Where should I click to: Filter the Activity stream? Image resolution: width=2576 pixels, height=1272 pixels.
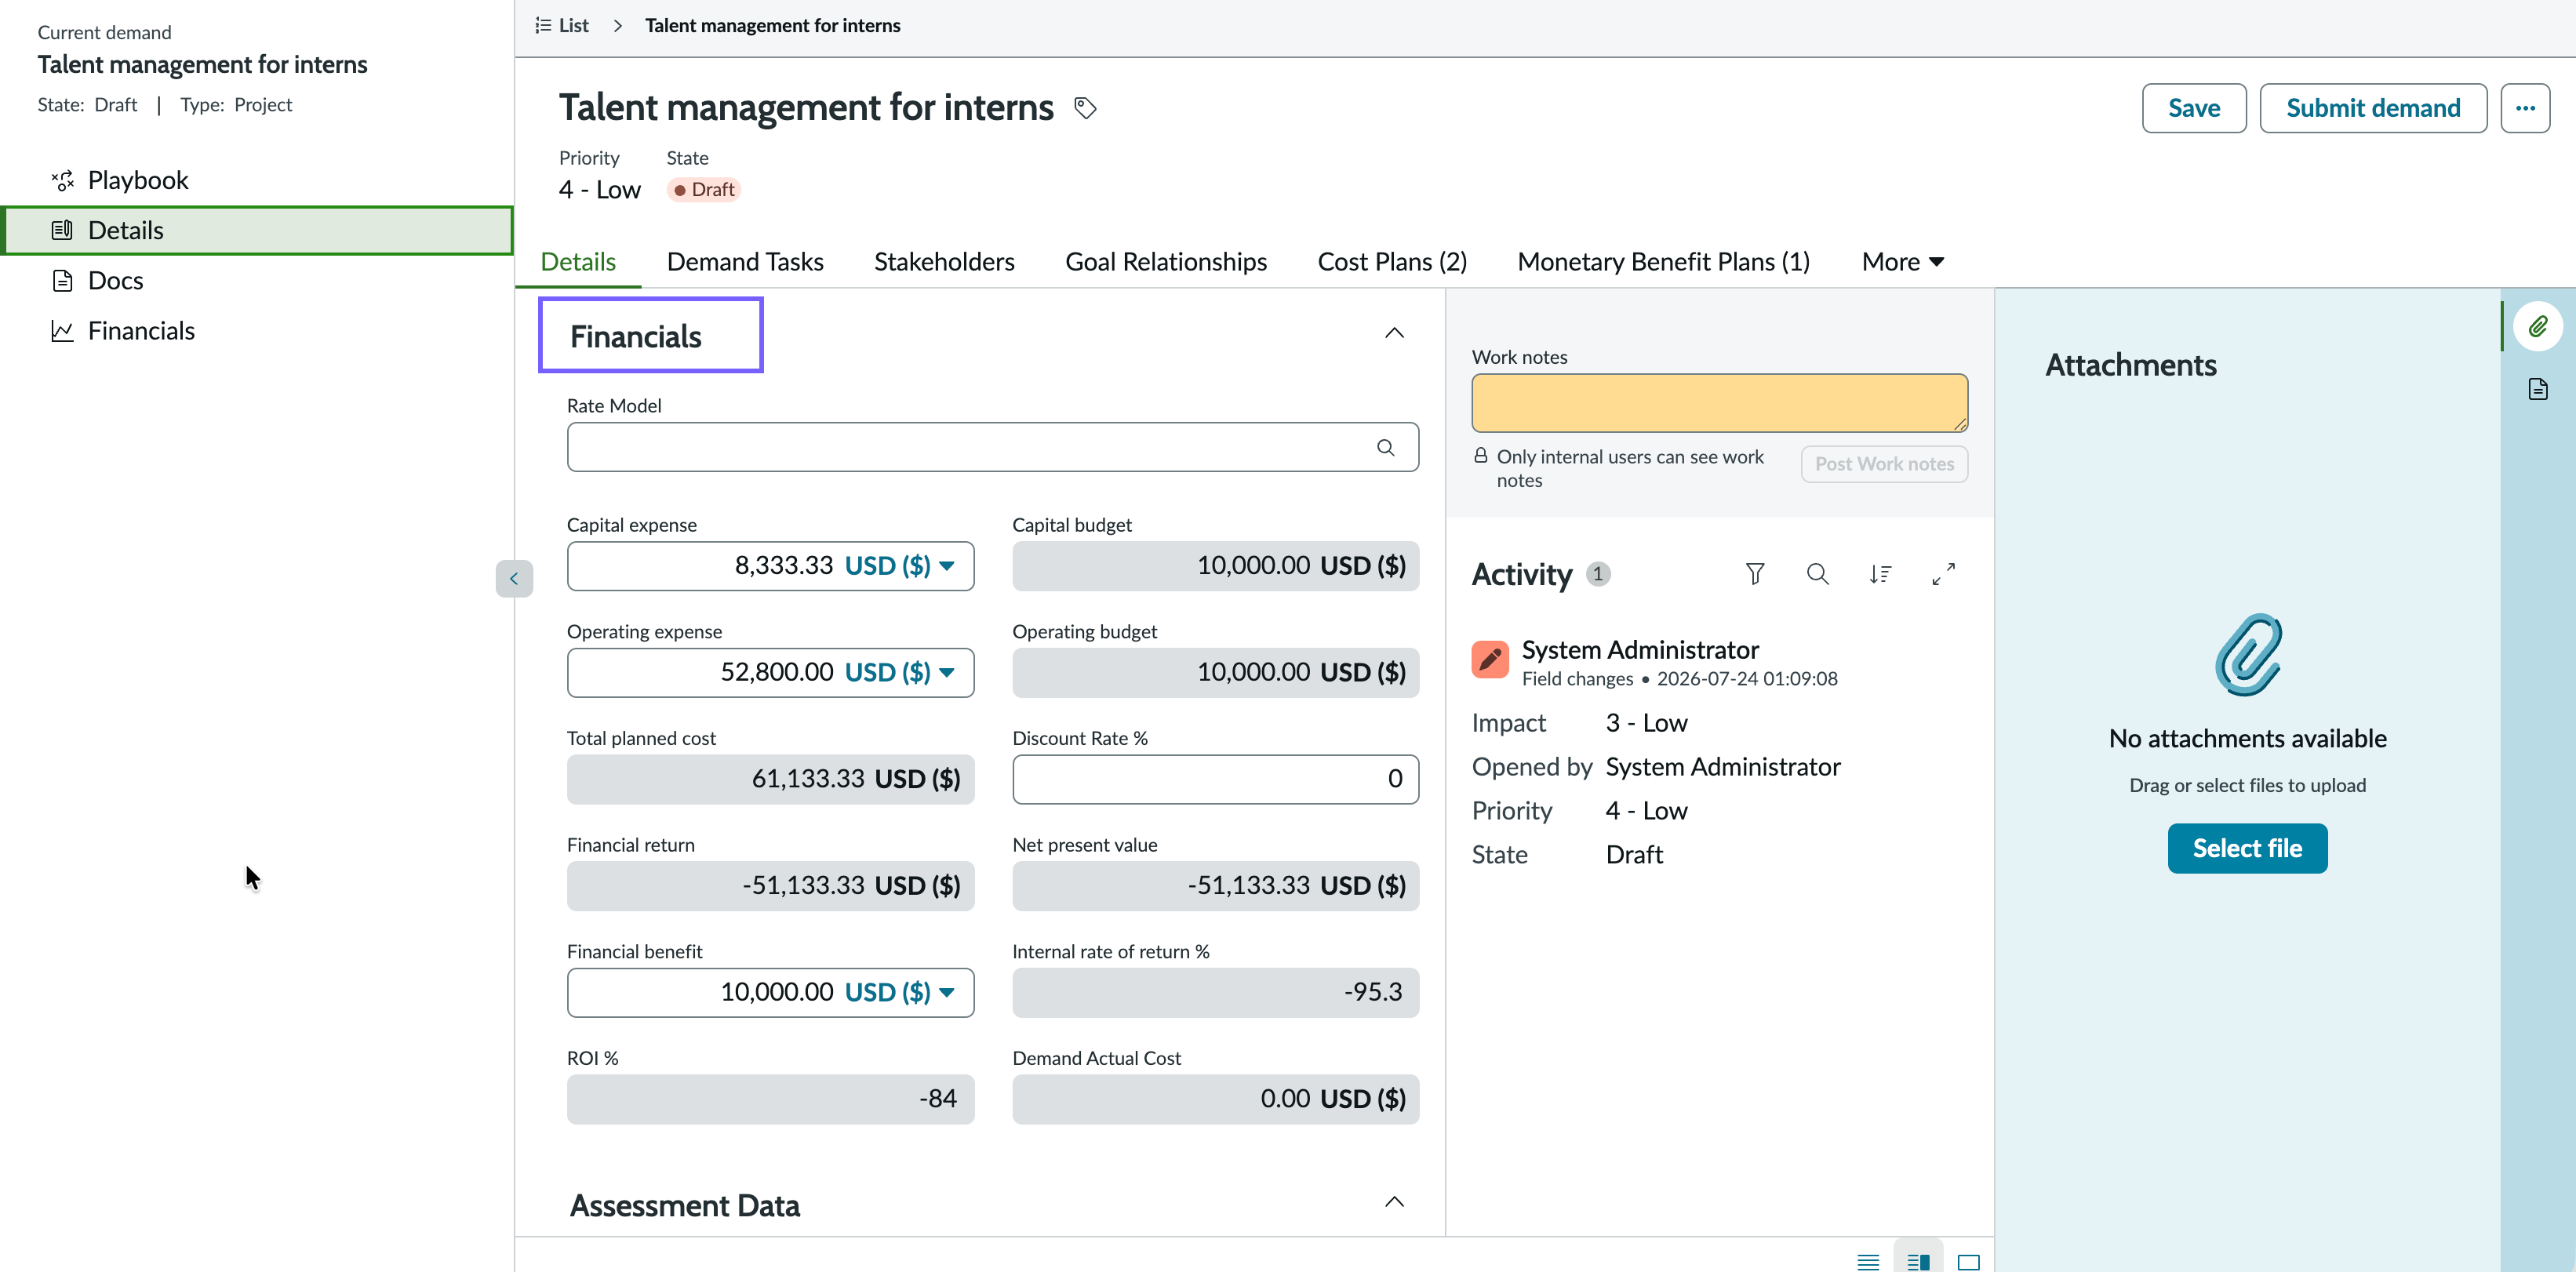(x=1754, y=574)
